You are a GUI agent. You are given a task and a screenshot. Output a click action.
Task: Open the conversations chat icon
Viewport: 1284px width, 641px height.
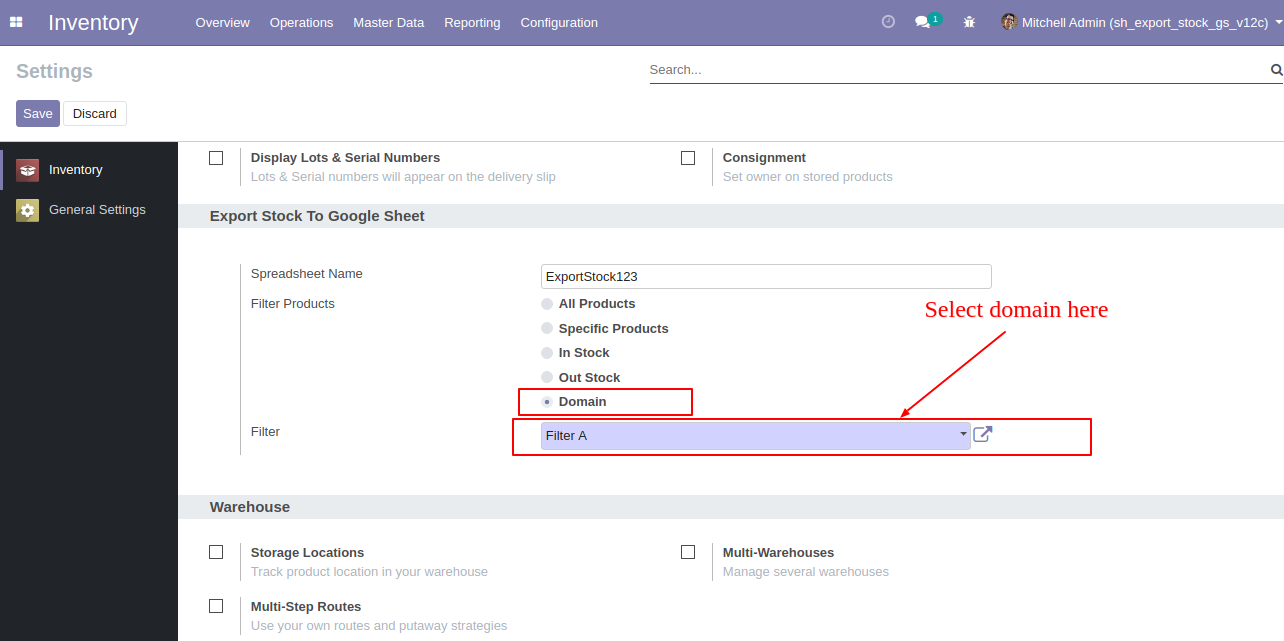[x=923, y=22]
